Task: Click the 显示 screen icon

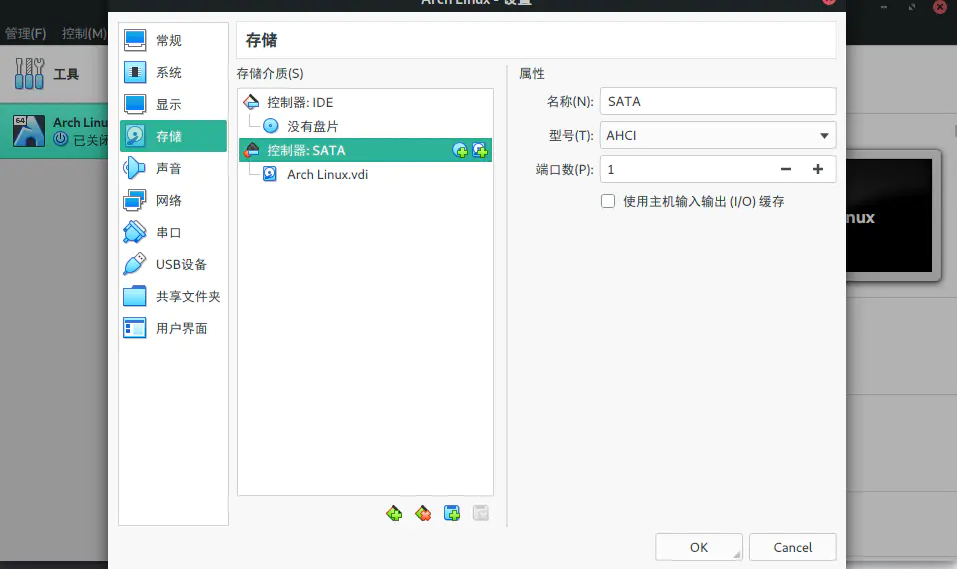Action: click(134, 104)
